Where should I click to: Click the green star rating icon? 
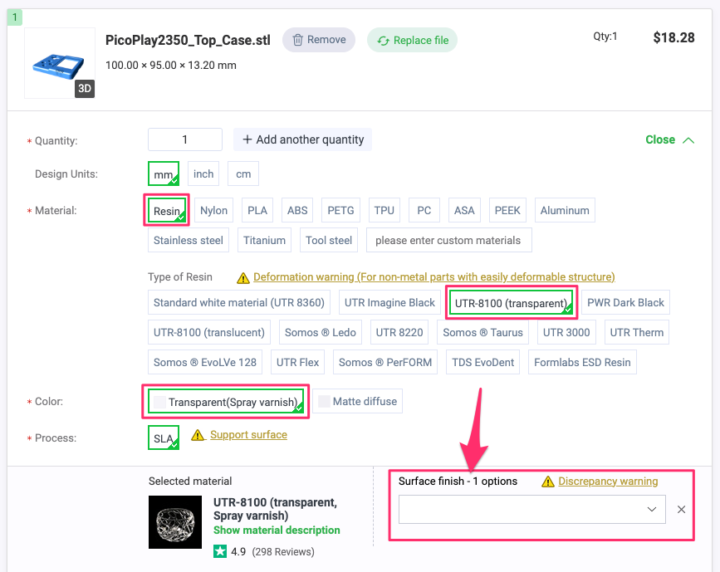coord(220,551)
